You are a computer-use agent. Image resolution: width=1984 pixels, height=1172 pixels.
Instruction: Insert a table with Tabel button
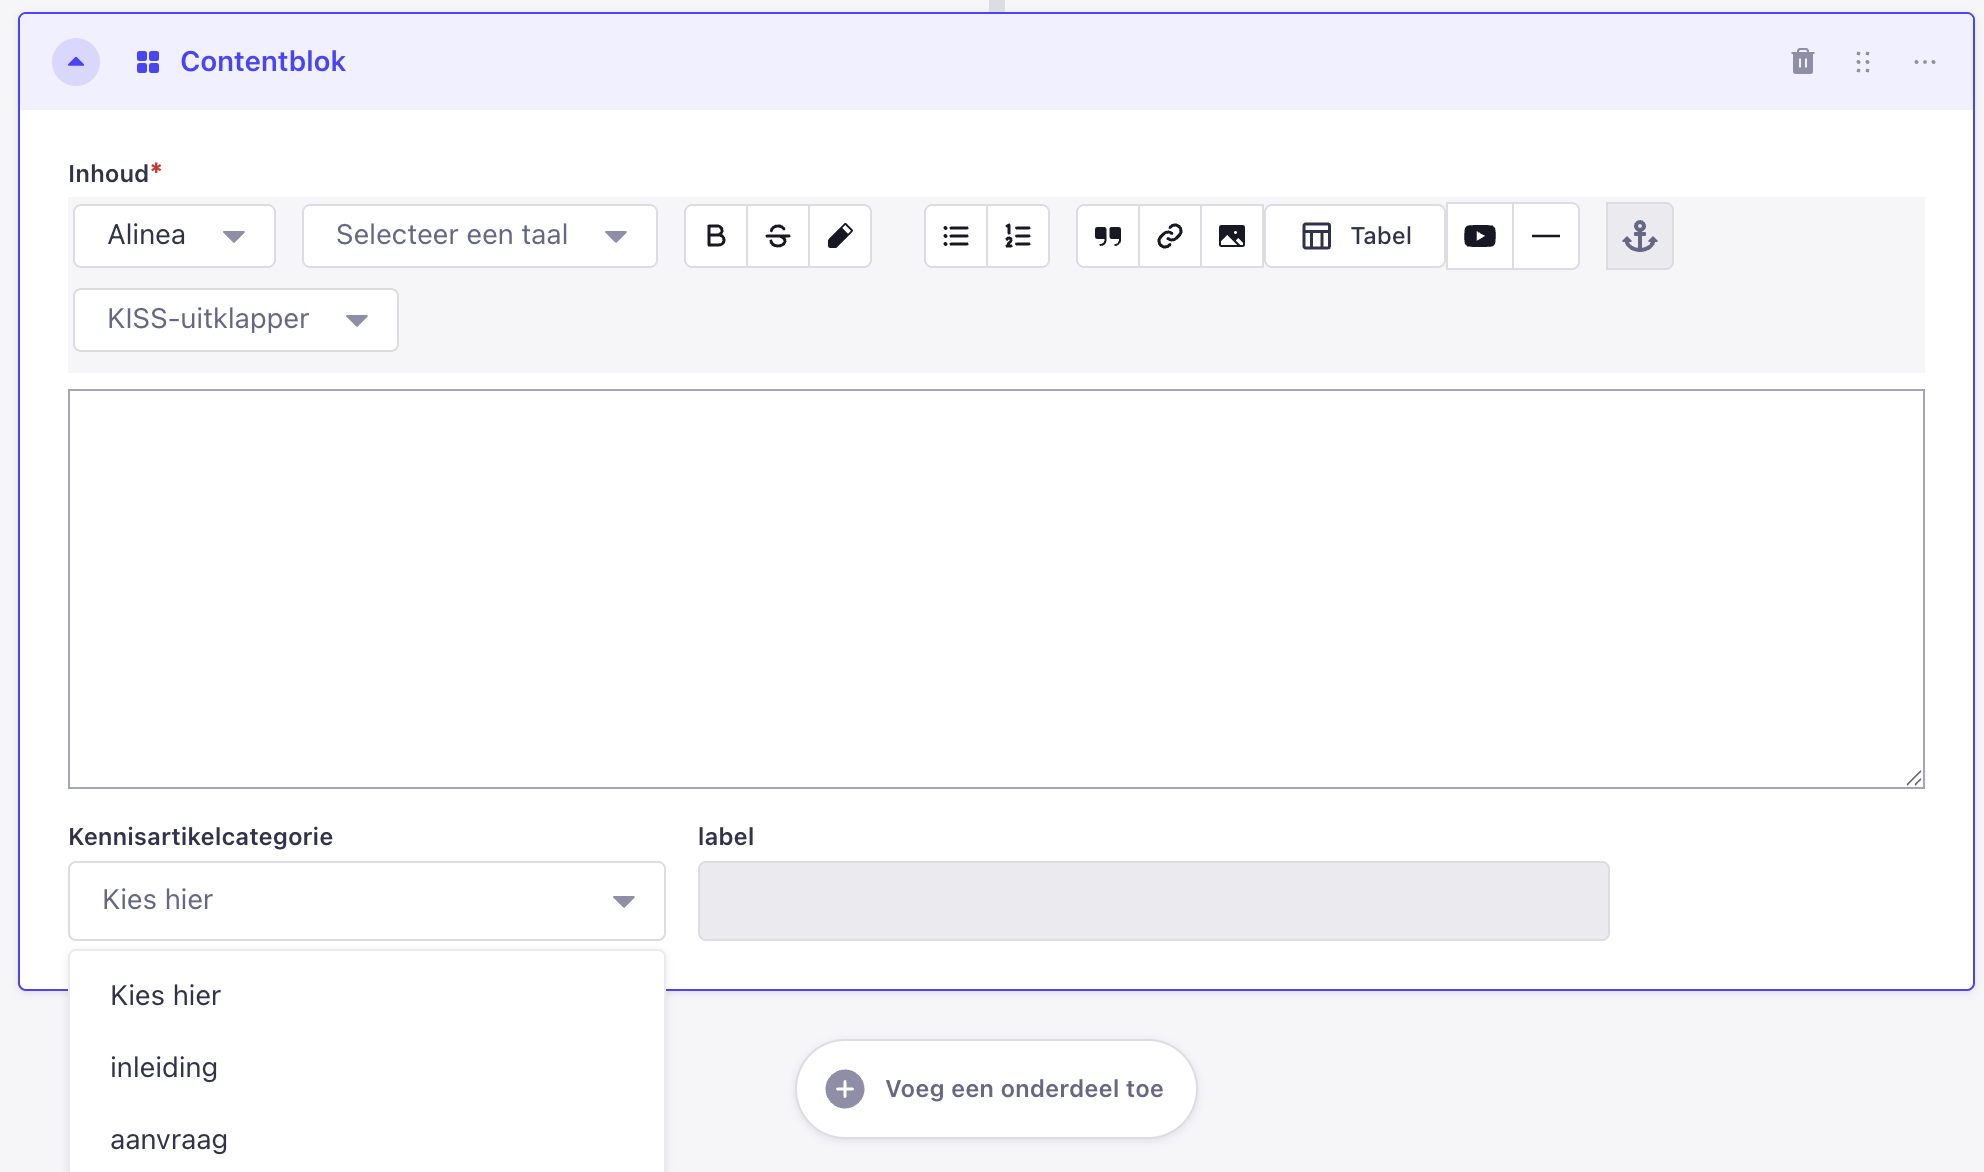point(1356,236)
